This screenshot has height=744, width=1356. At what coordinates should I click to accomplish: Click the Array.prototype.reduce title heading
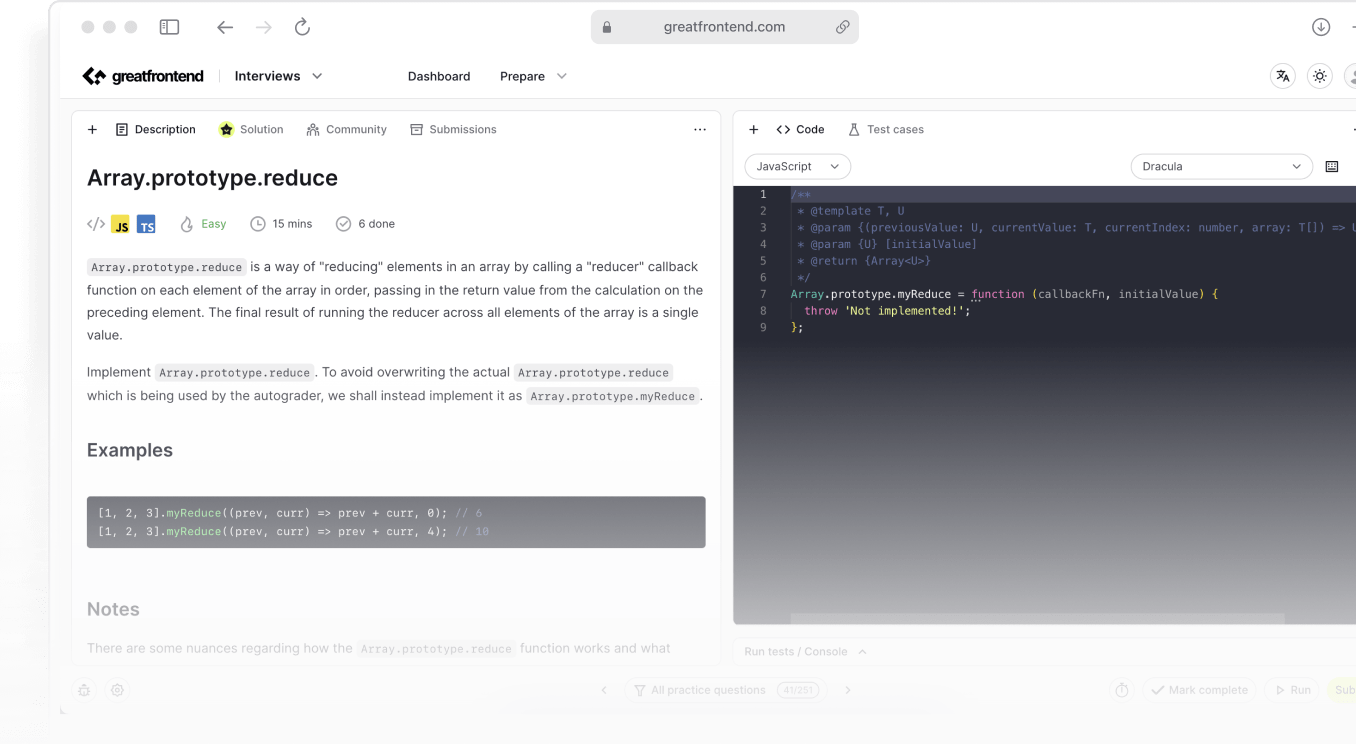(212, 178)
